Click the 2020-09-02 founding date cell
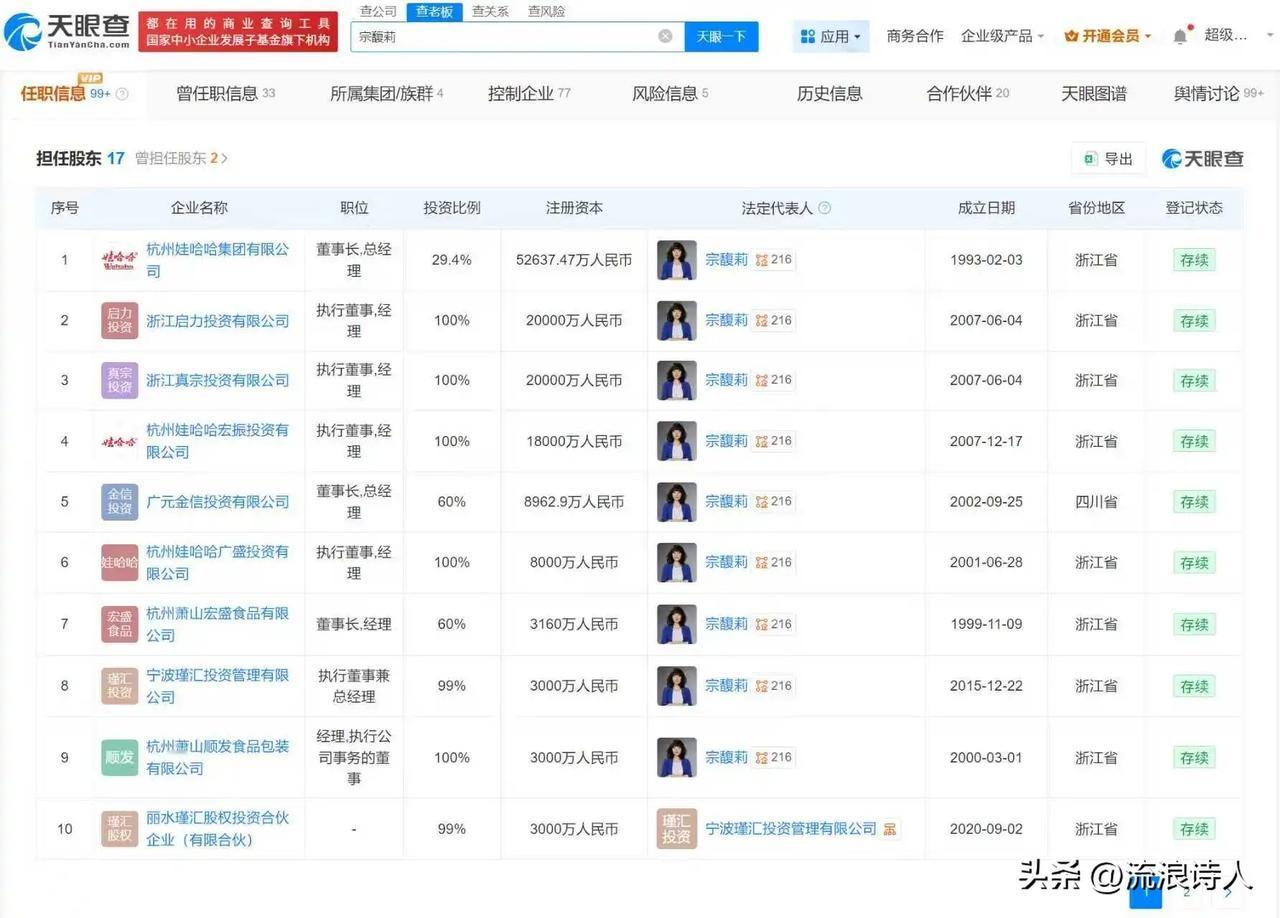Viewport: 1280px width, 918px height. pyautogui.click(x=986, y=829)
